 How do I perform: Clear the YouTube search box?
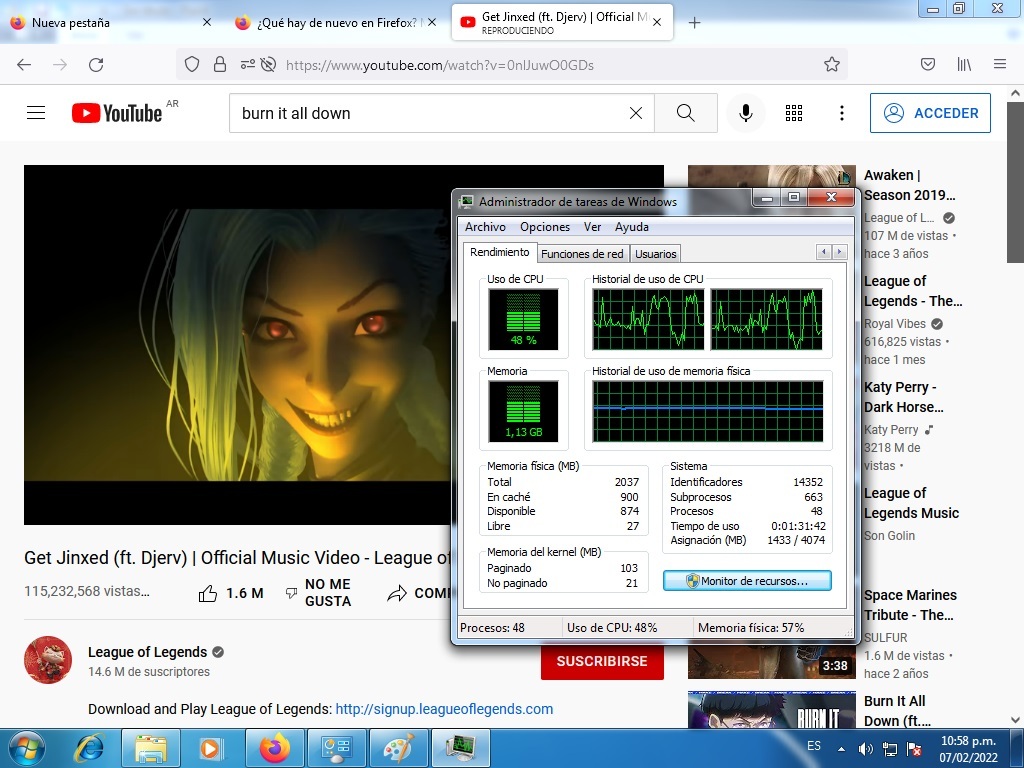635,113
